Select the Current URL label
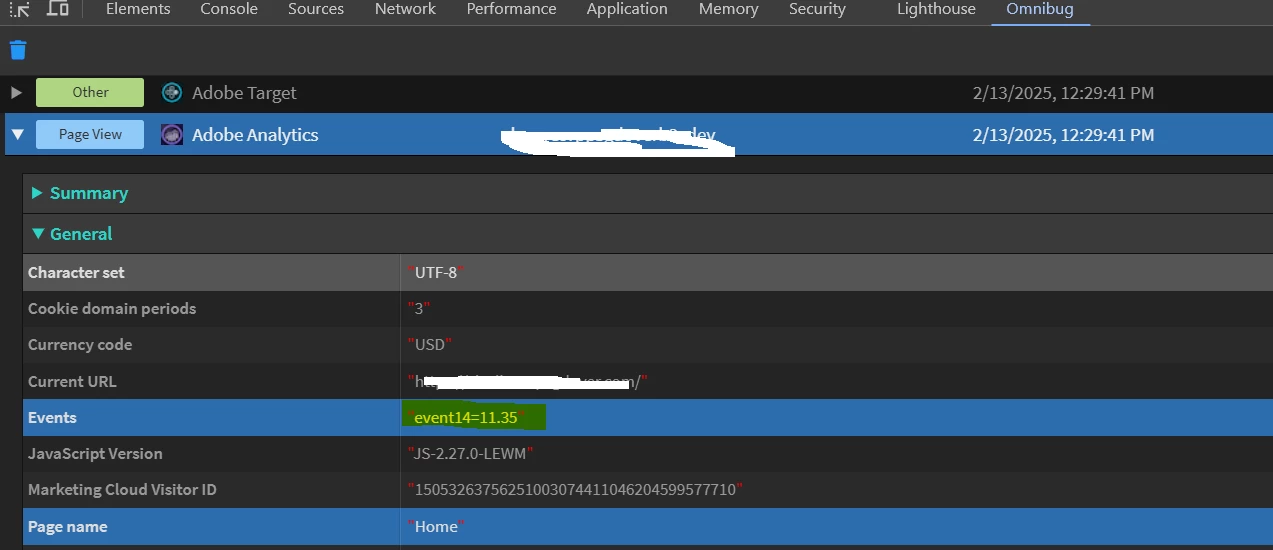Image resolution: width=1273 pixels, height=550 pixels. [x=72, y=381]
